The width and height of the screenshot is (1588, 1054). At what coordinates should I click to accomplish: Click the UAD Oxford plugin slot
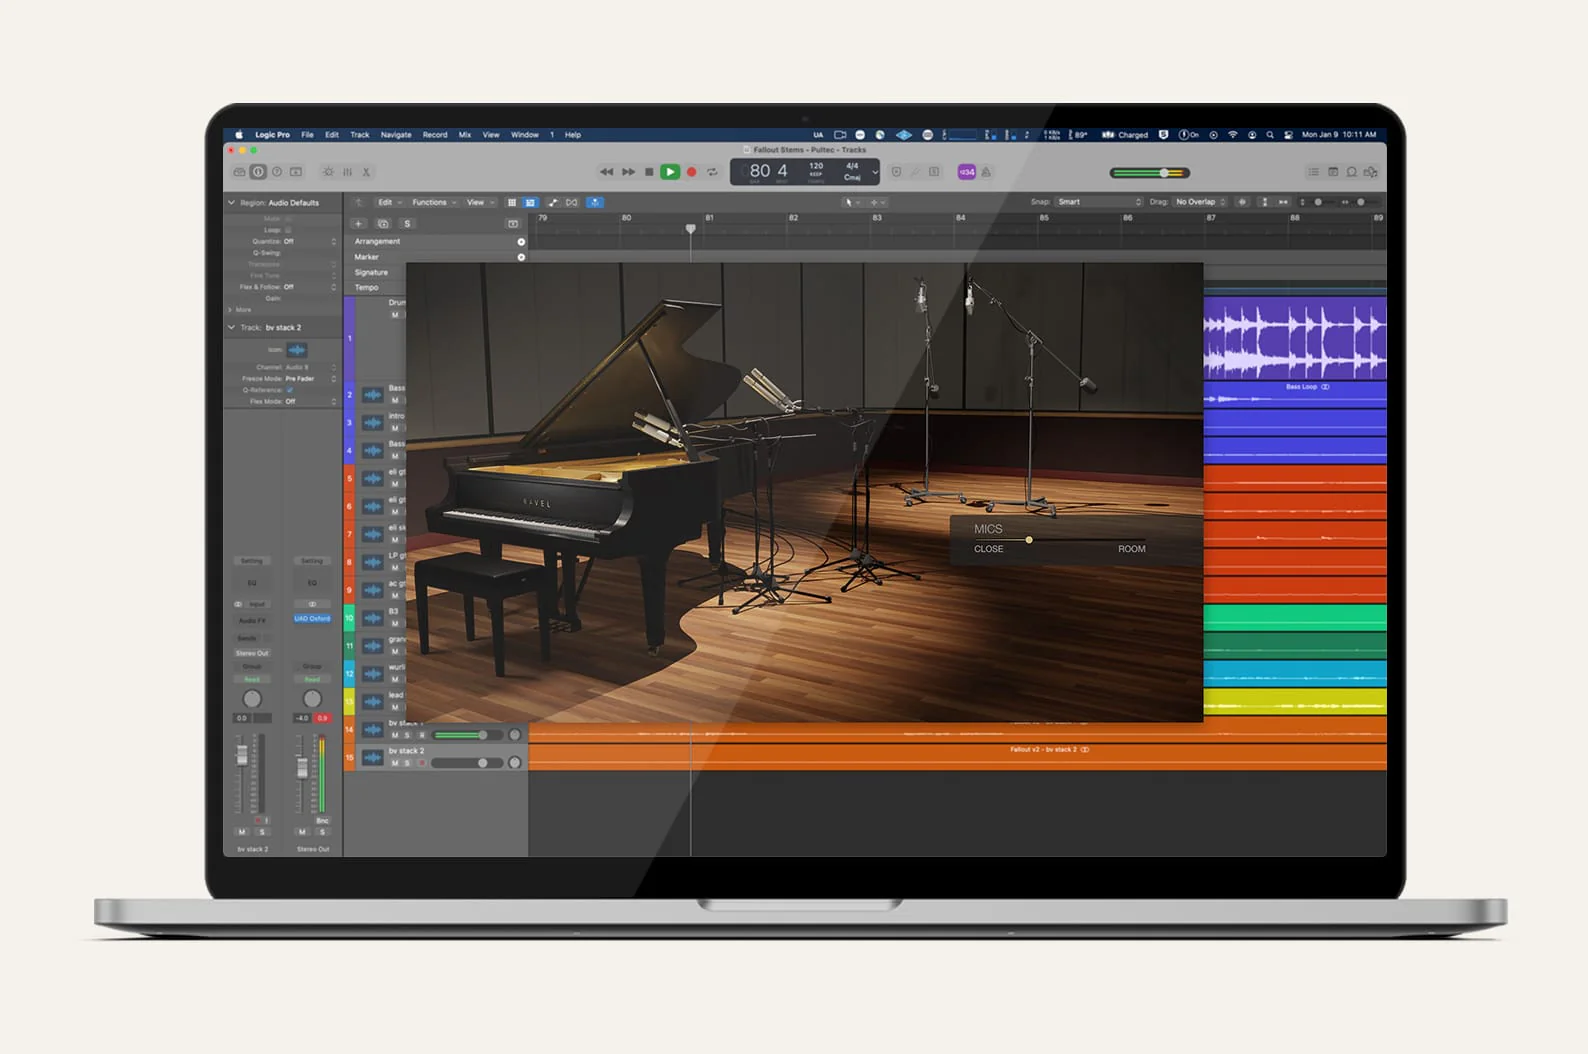(312, 619)
